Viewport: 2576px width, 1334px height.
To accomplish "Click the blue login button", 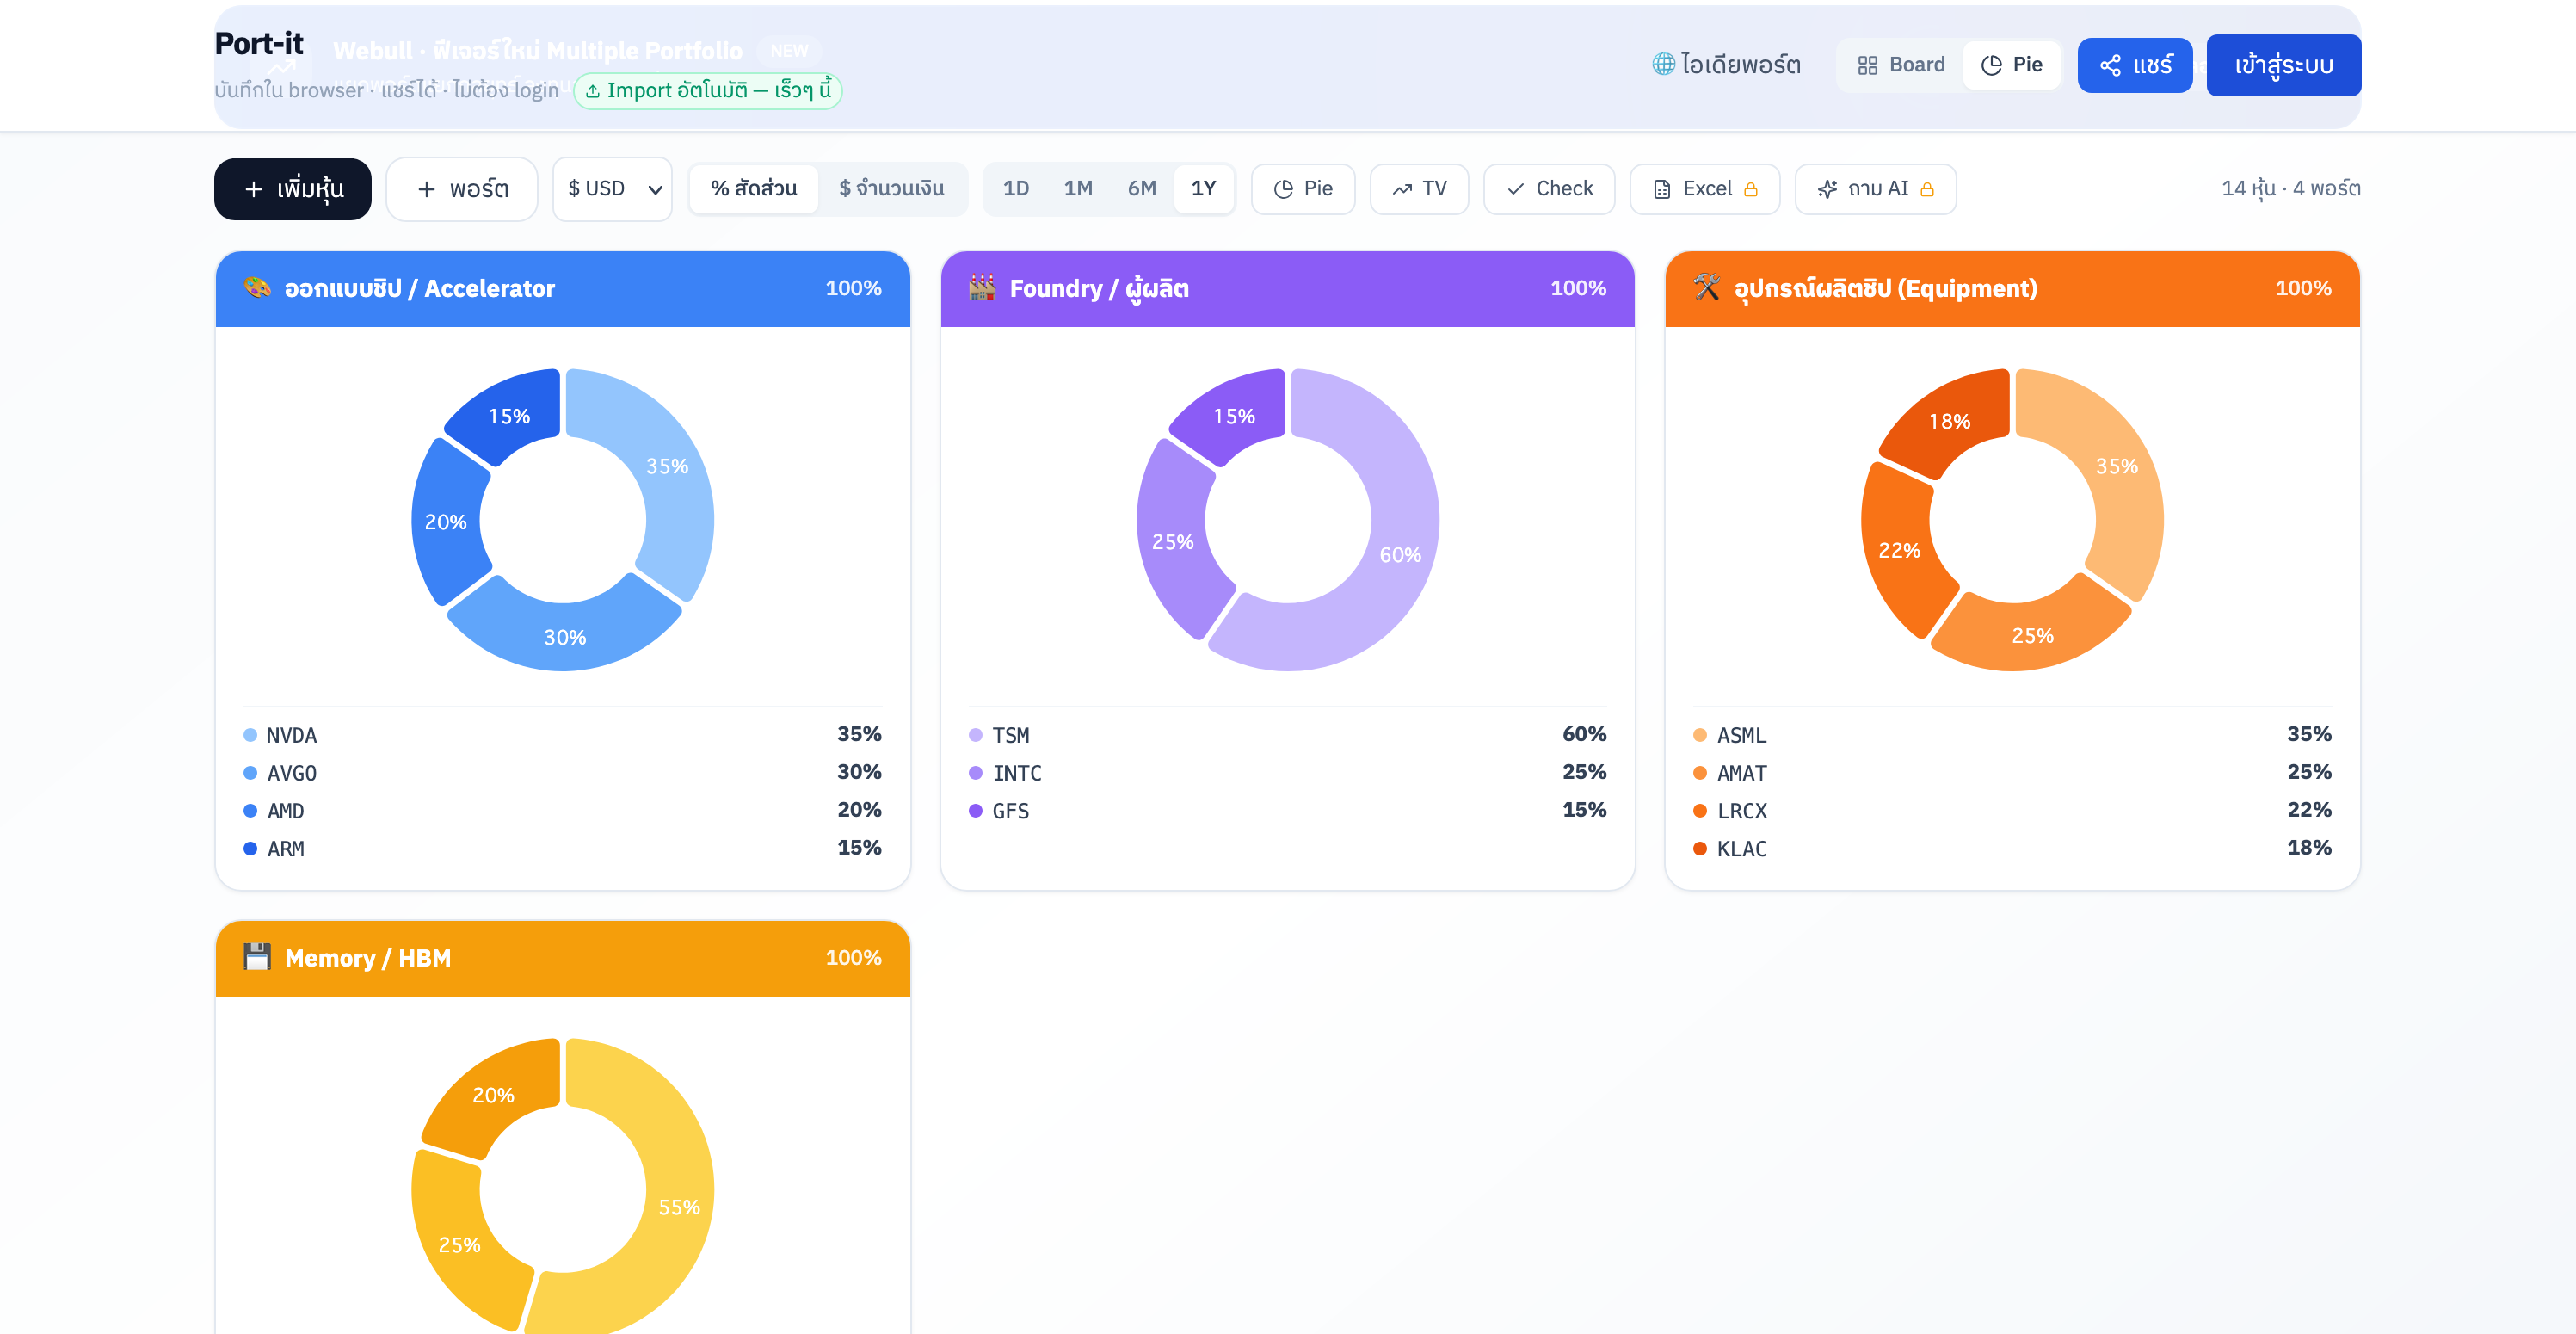I will click(x=2284, y=65).
